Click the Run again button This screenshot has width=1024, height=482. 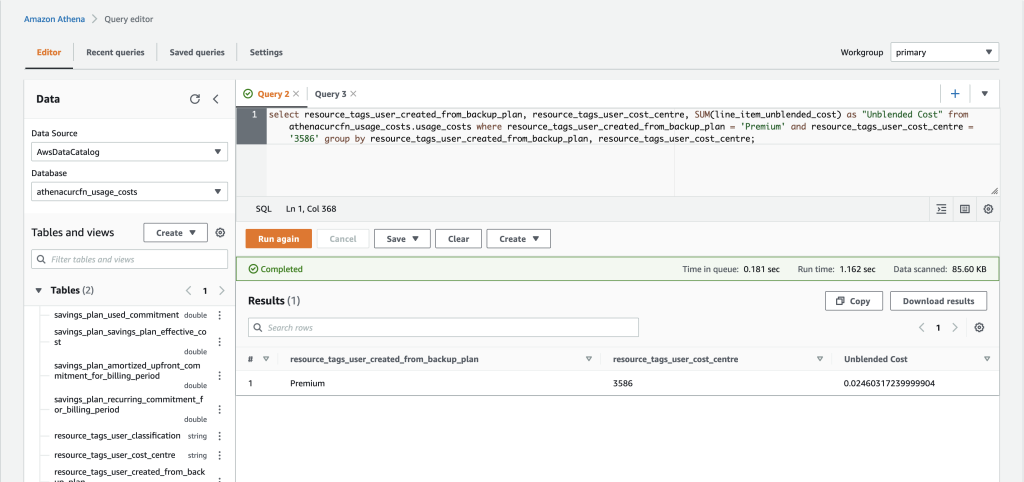279,239
